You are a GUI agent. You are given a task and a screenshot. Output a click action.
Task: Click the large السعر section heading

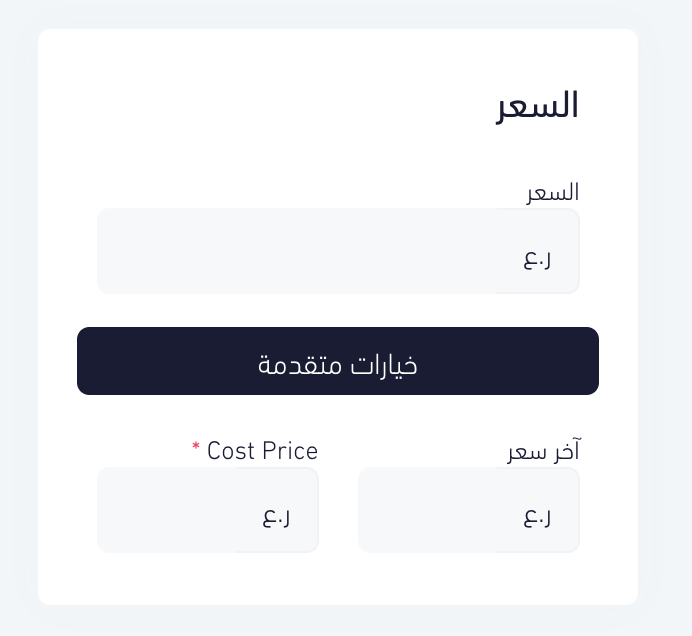tap(537, 106)
